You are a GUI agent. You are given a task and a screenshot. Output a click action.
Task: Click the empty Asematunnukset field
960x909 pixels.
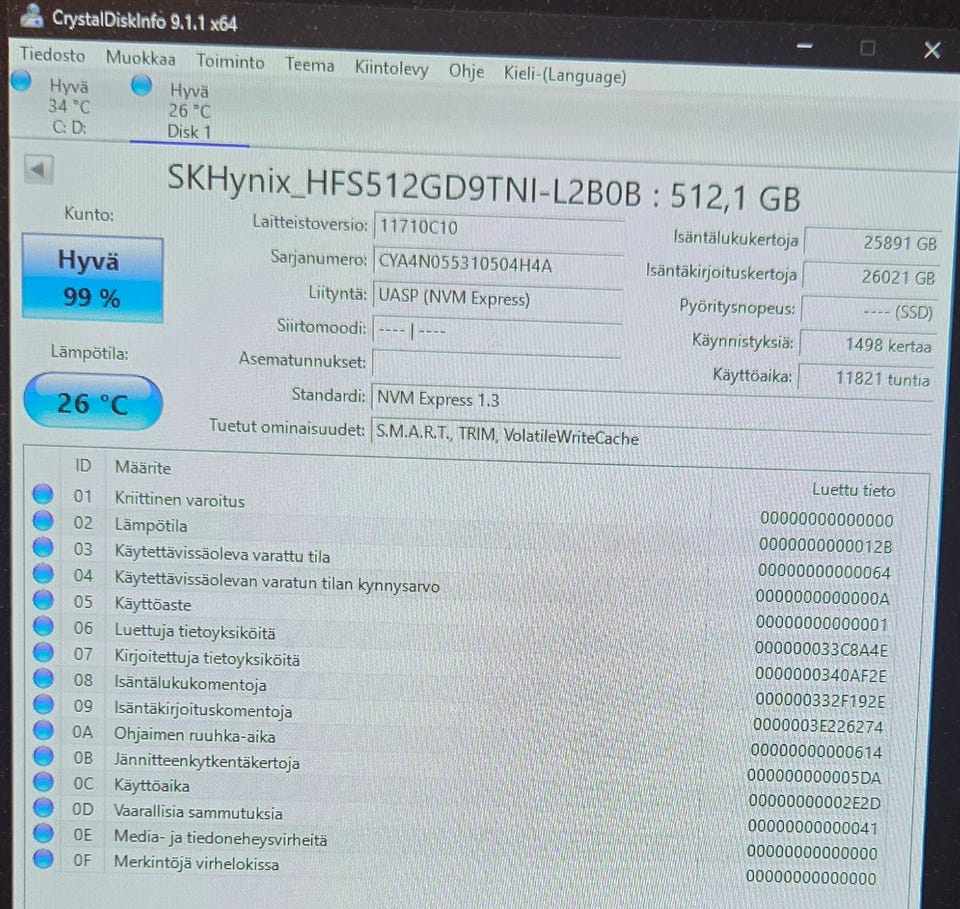(496, 365)
